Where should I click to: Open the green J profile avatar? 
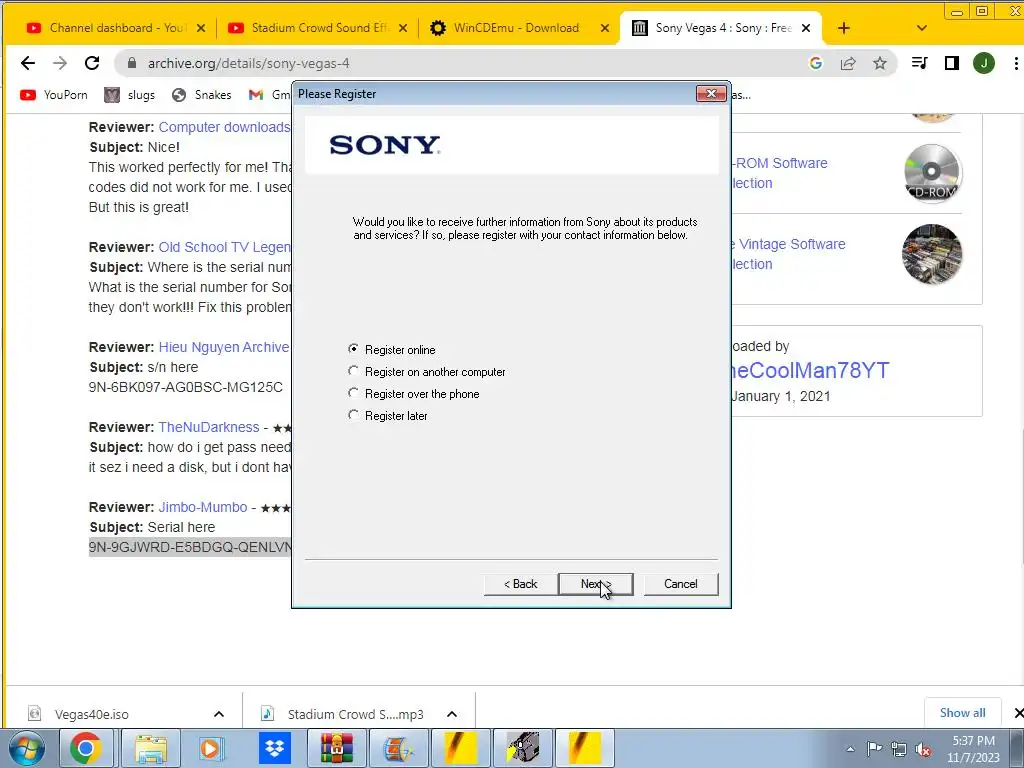pos(984,63)
